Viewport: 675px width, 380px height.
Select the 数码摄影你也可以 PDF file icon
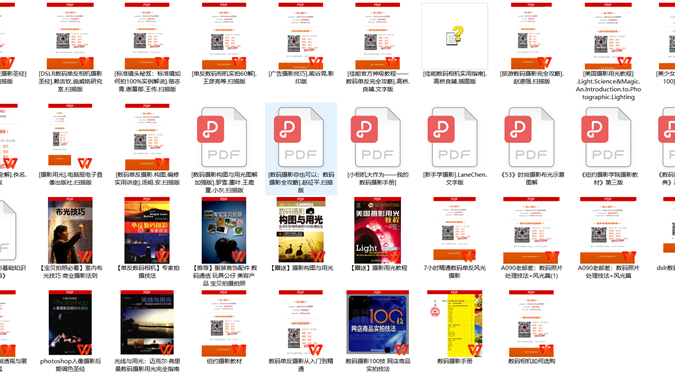click(301, 137)
